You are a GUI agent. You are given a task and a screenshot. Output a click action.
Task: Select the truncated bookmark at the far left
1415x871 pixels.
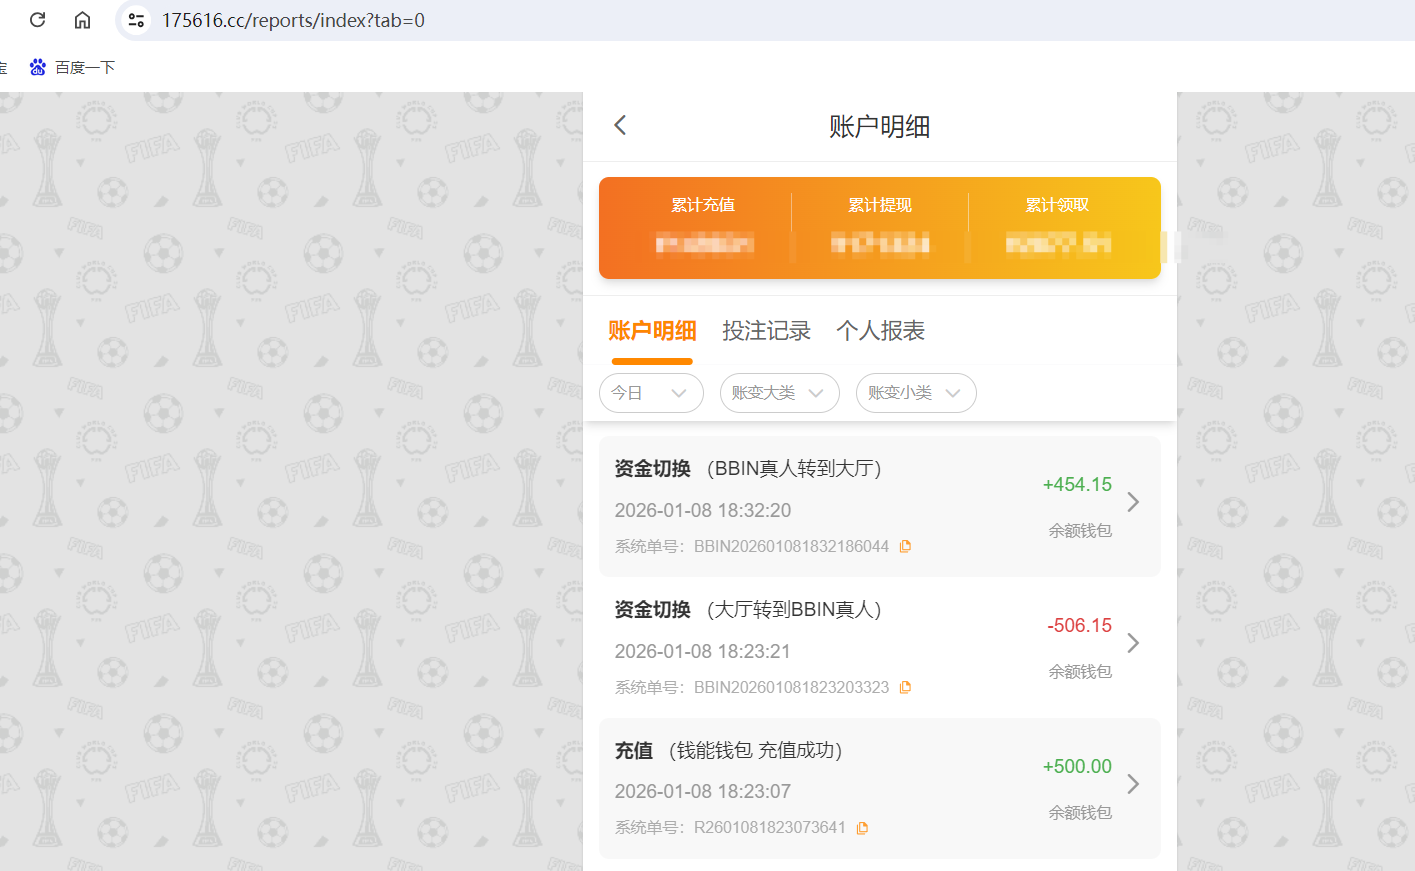(3, 67)
